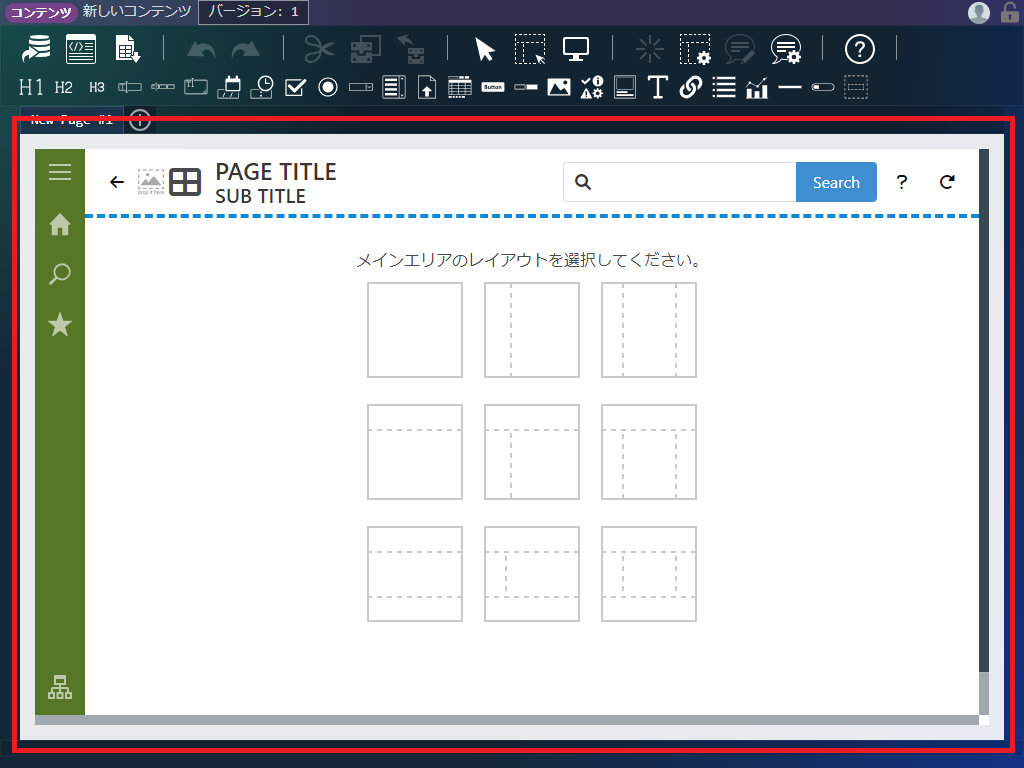Click the magnifier icon in green sidebar
The image size is (1024, 768).
point(60,274)
